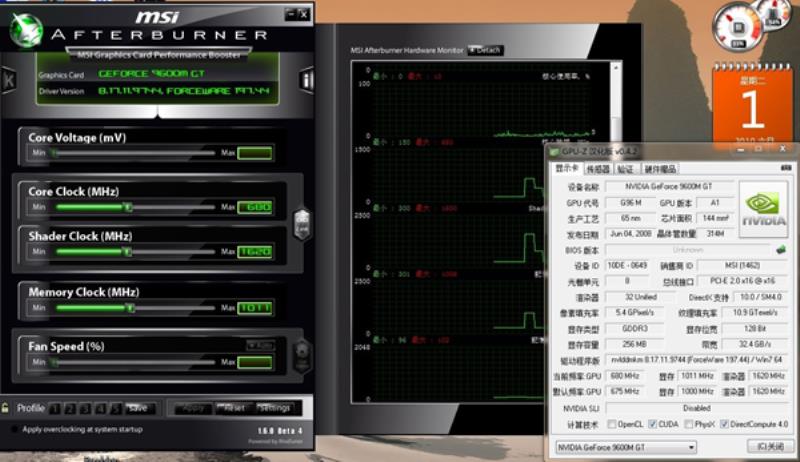Enable Apply overclocking at system startup
Viewport: 800px width, 462px height.
coord(15,429)
